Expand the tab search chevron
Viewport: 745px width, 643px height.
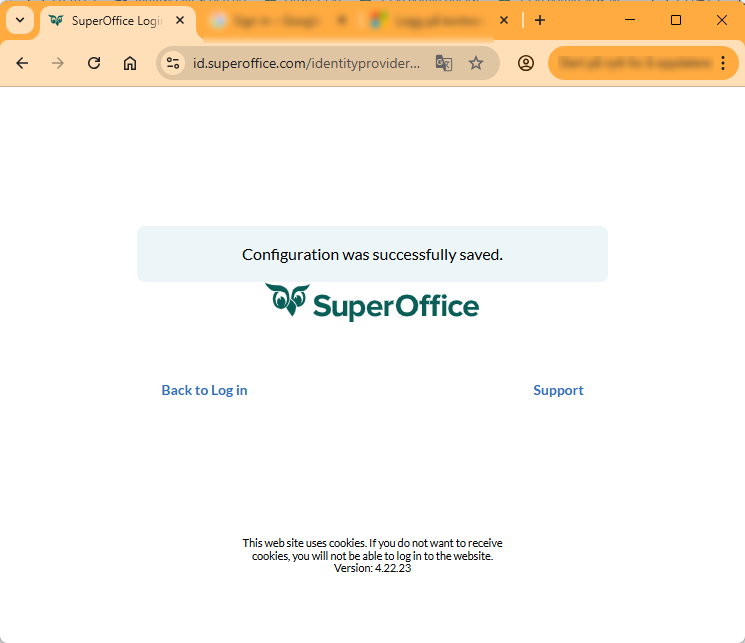[x=20, y=20]
